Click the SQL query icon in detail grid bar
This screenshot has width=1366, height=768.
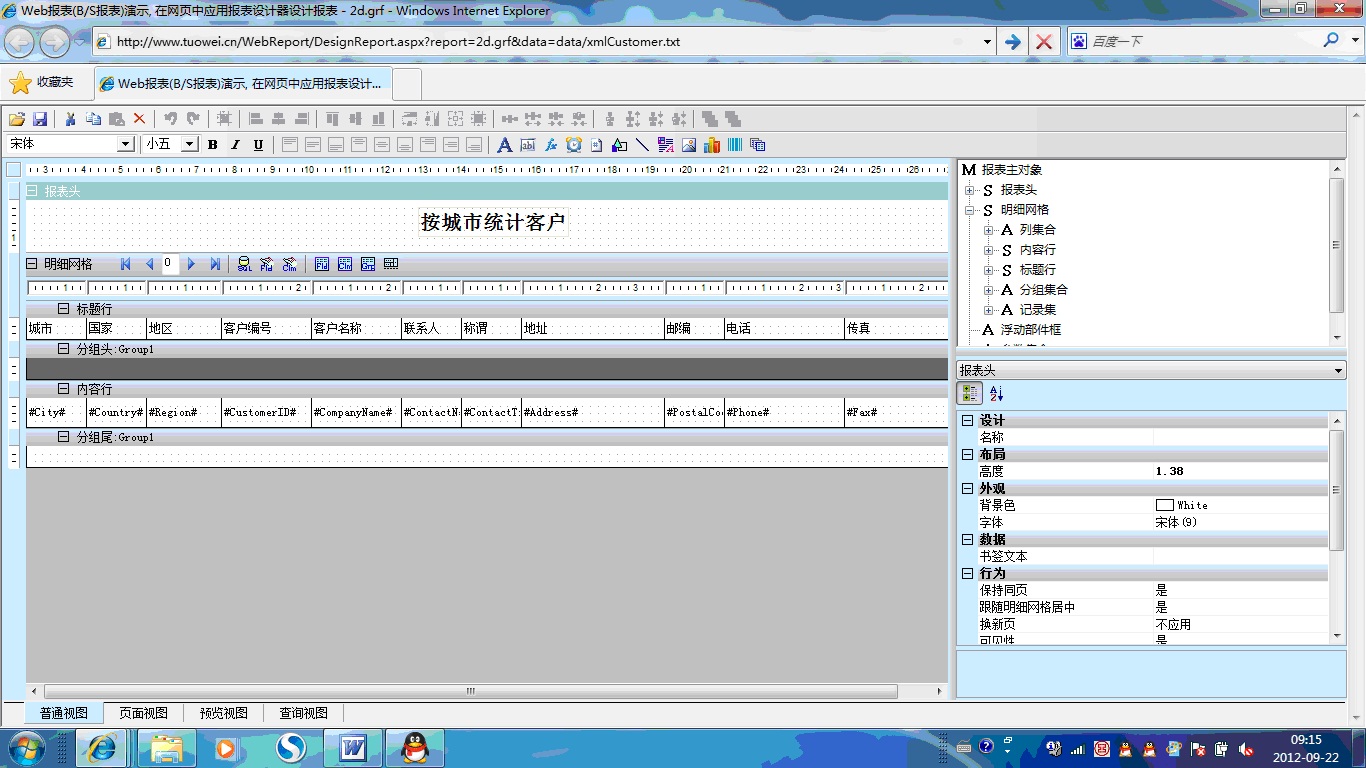click(244, 264)
